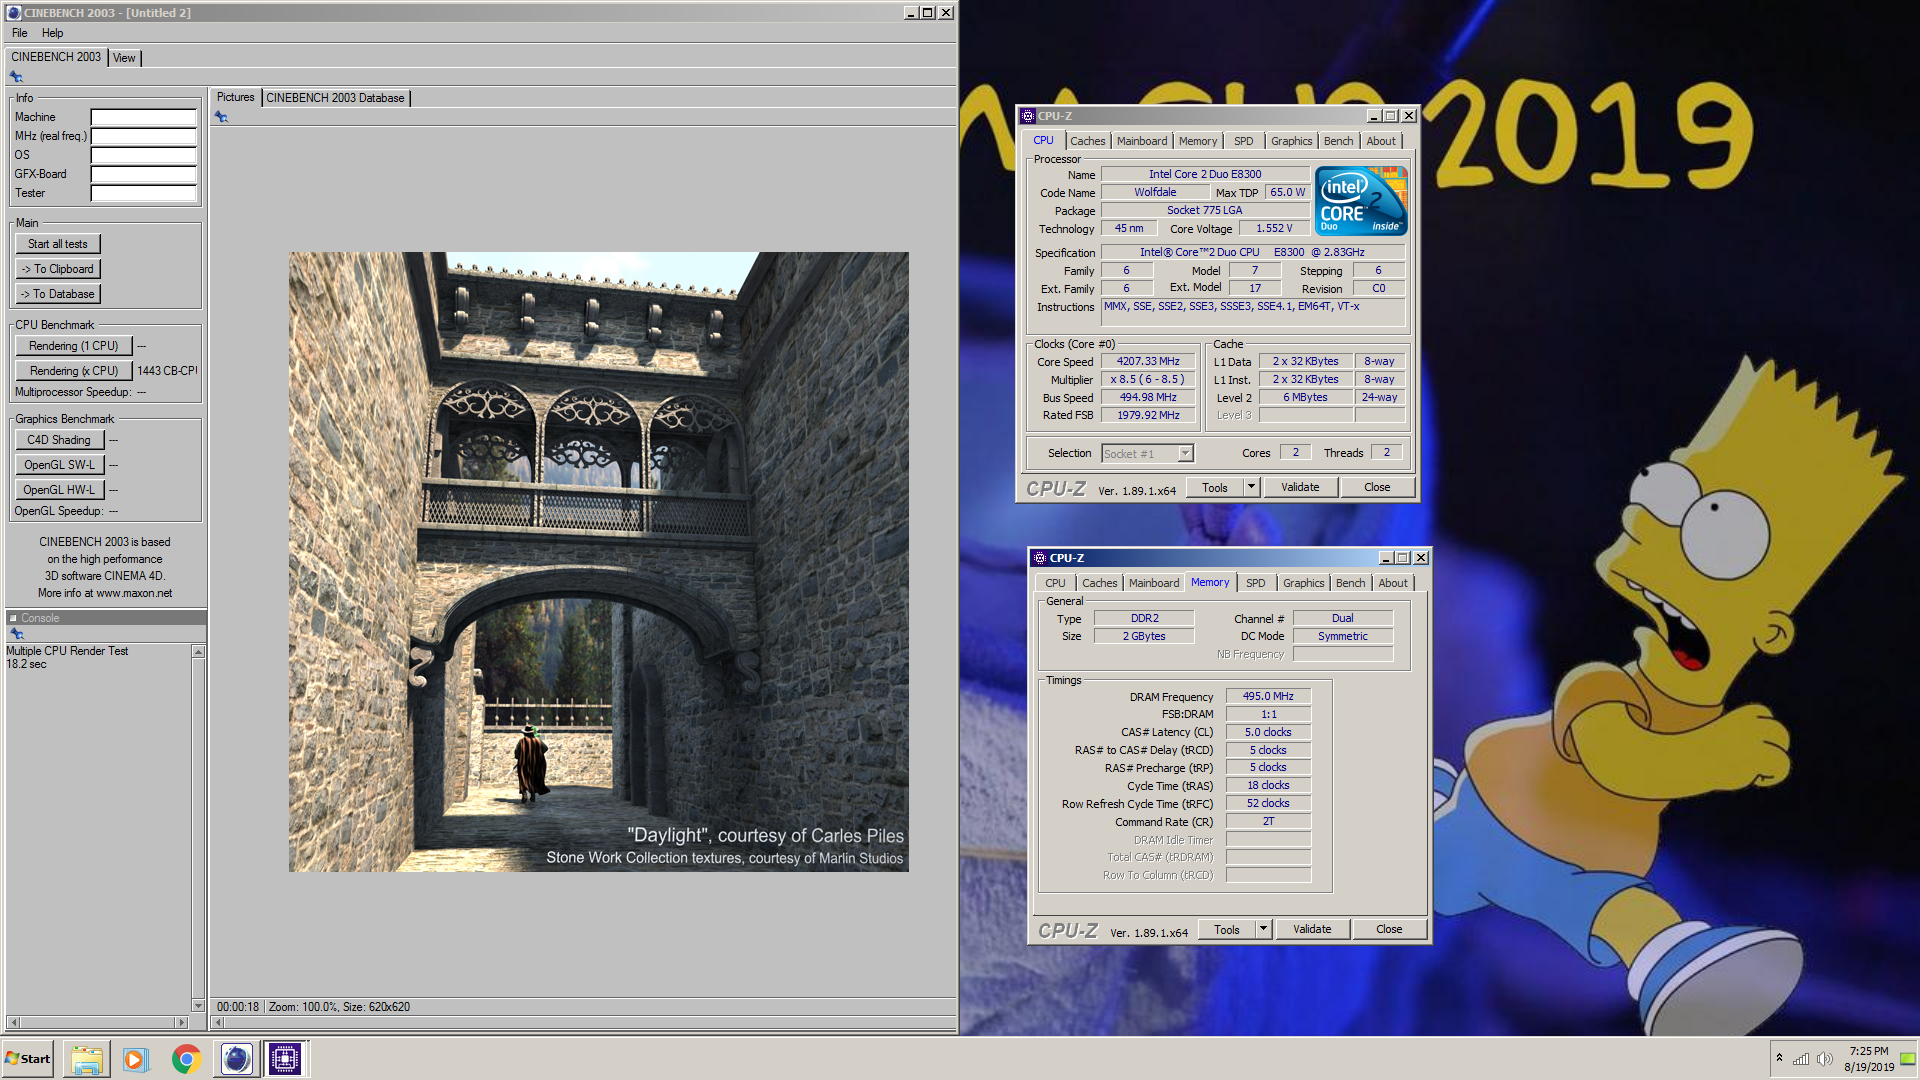Click Tools button in lower CPU-Z window
This screenshot has width=1920, height=1080.
(x=1227, y=930)
